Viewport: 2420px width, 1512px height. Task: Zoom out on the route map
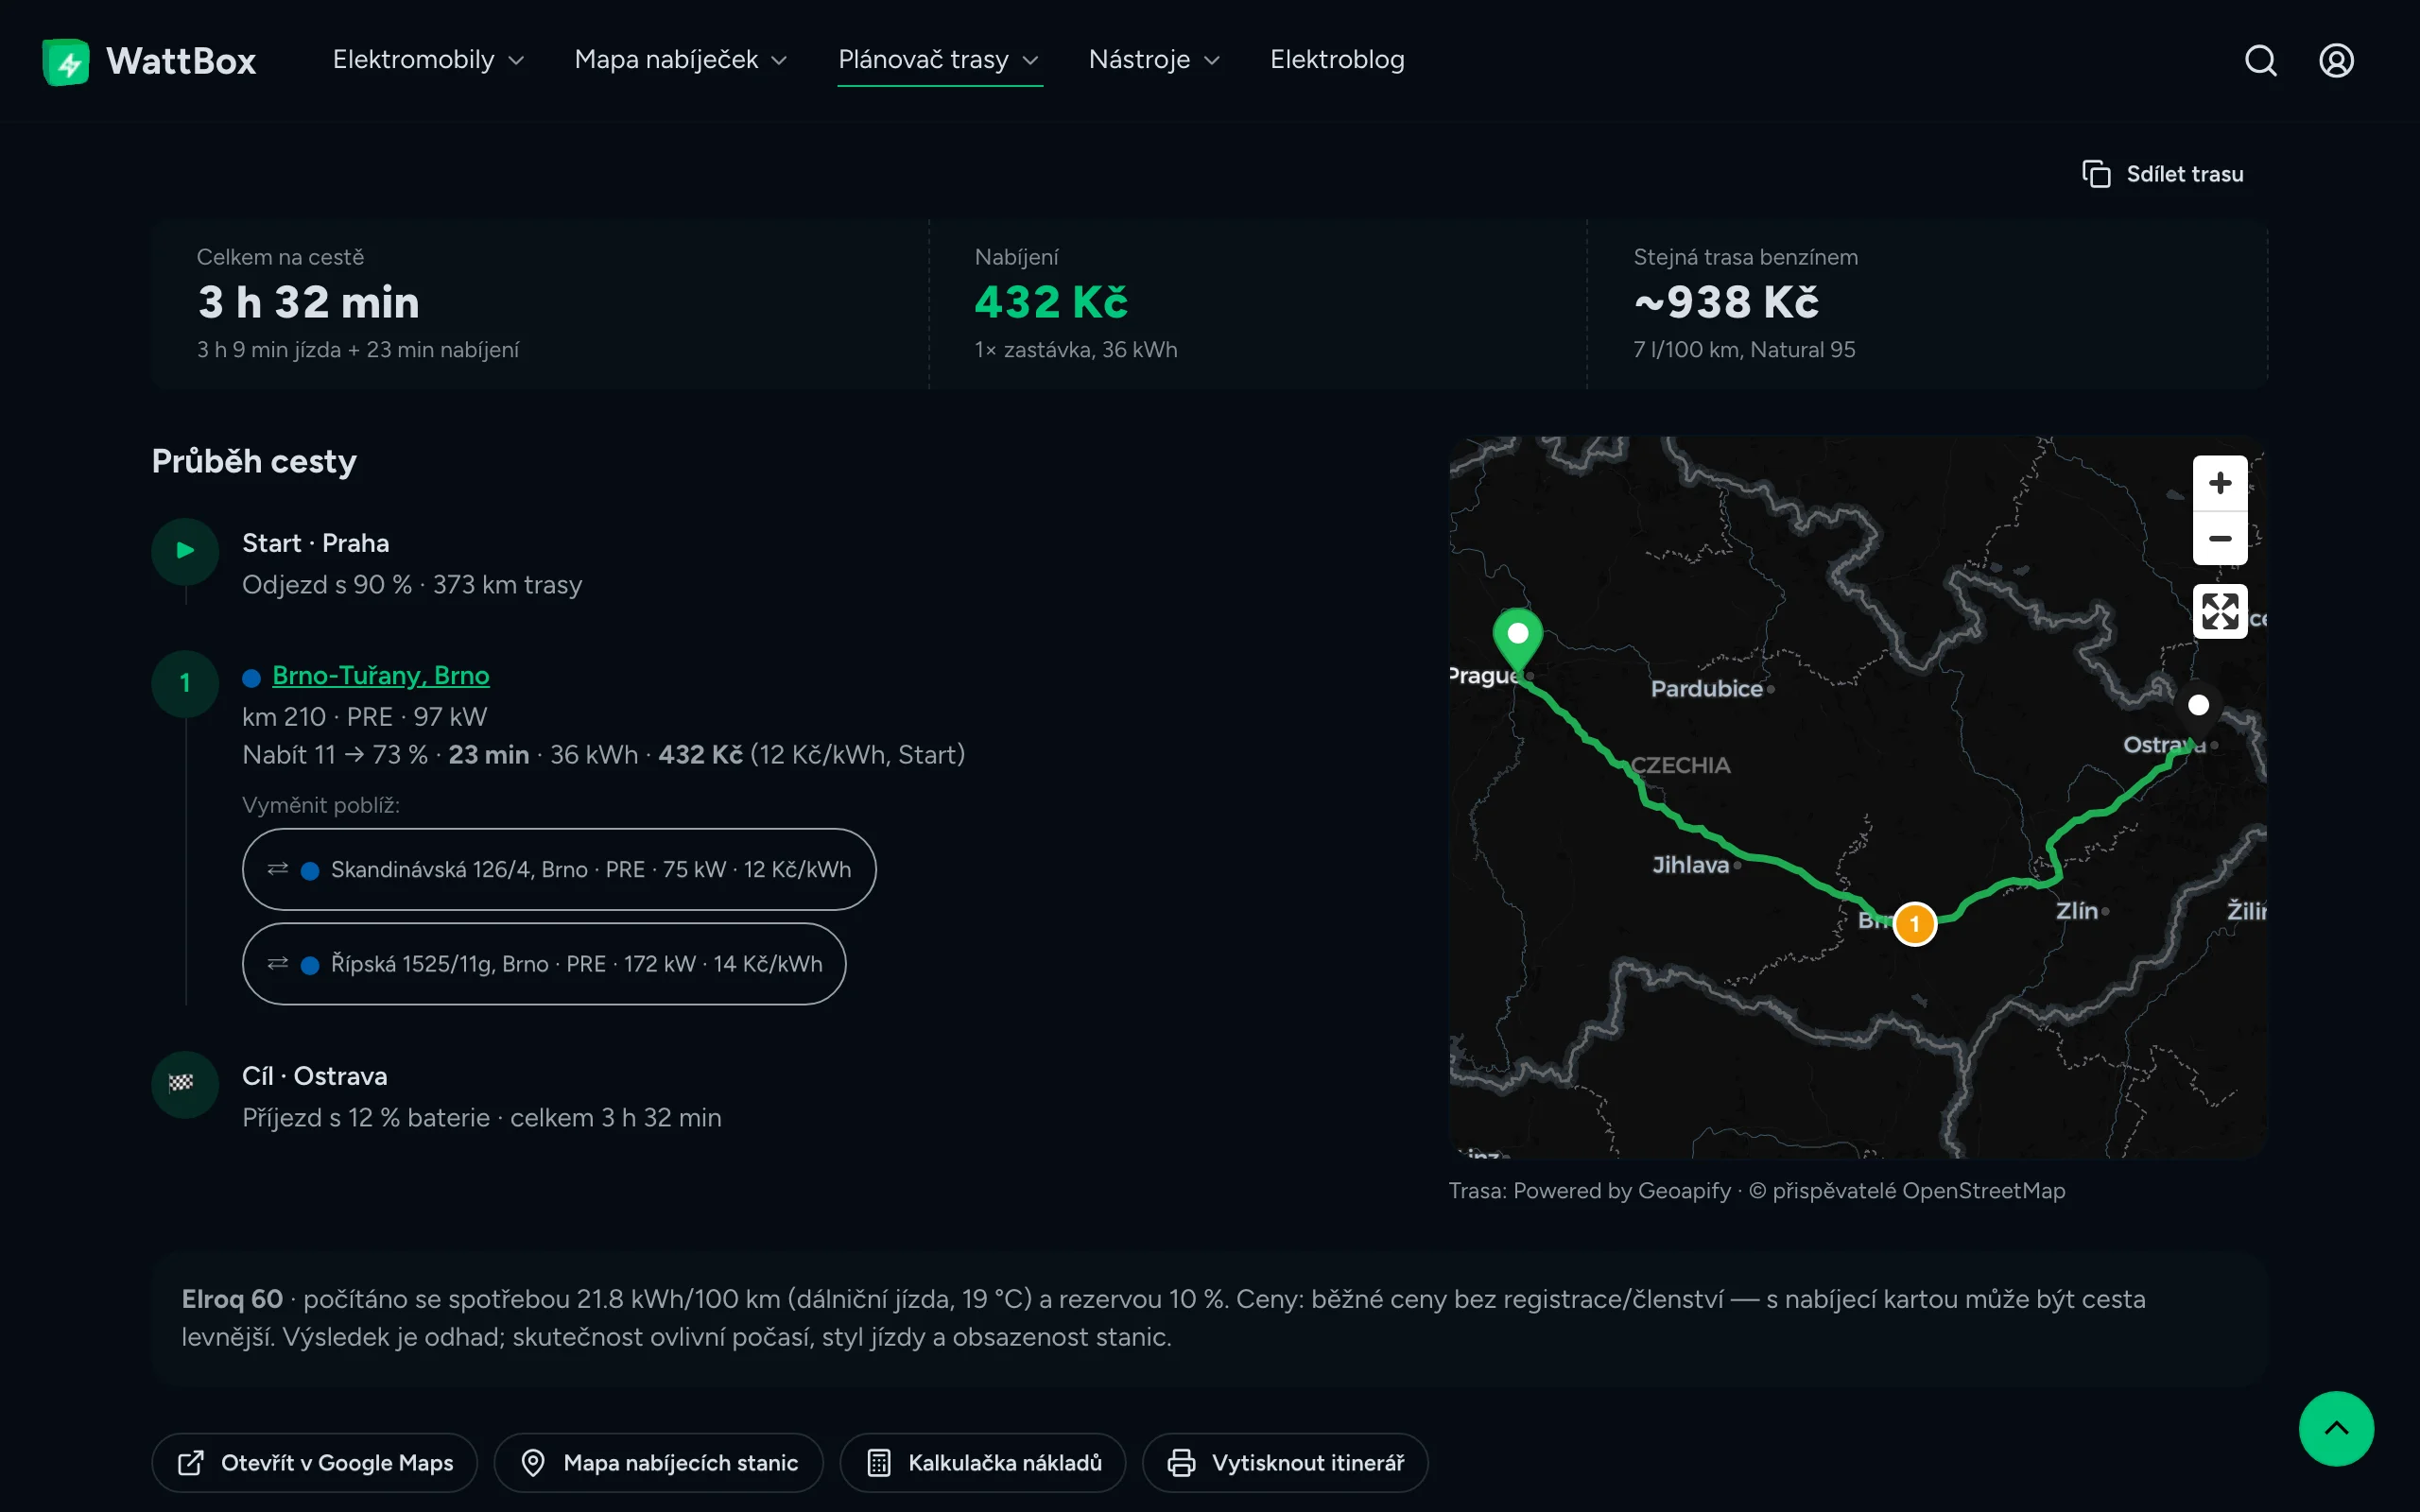(x=2220, y=538)
